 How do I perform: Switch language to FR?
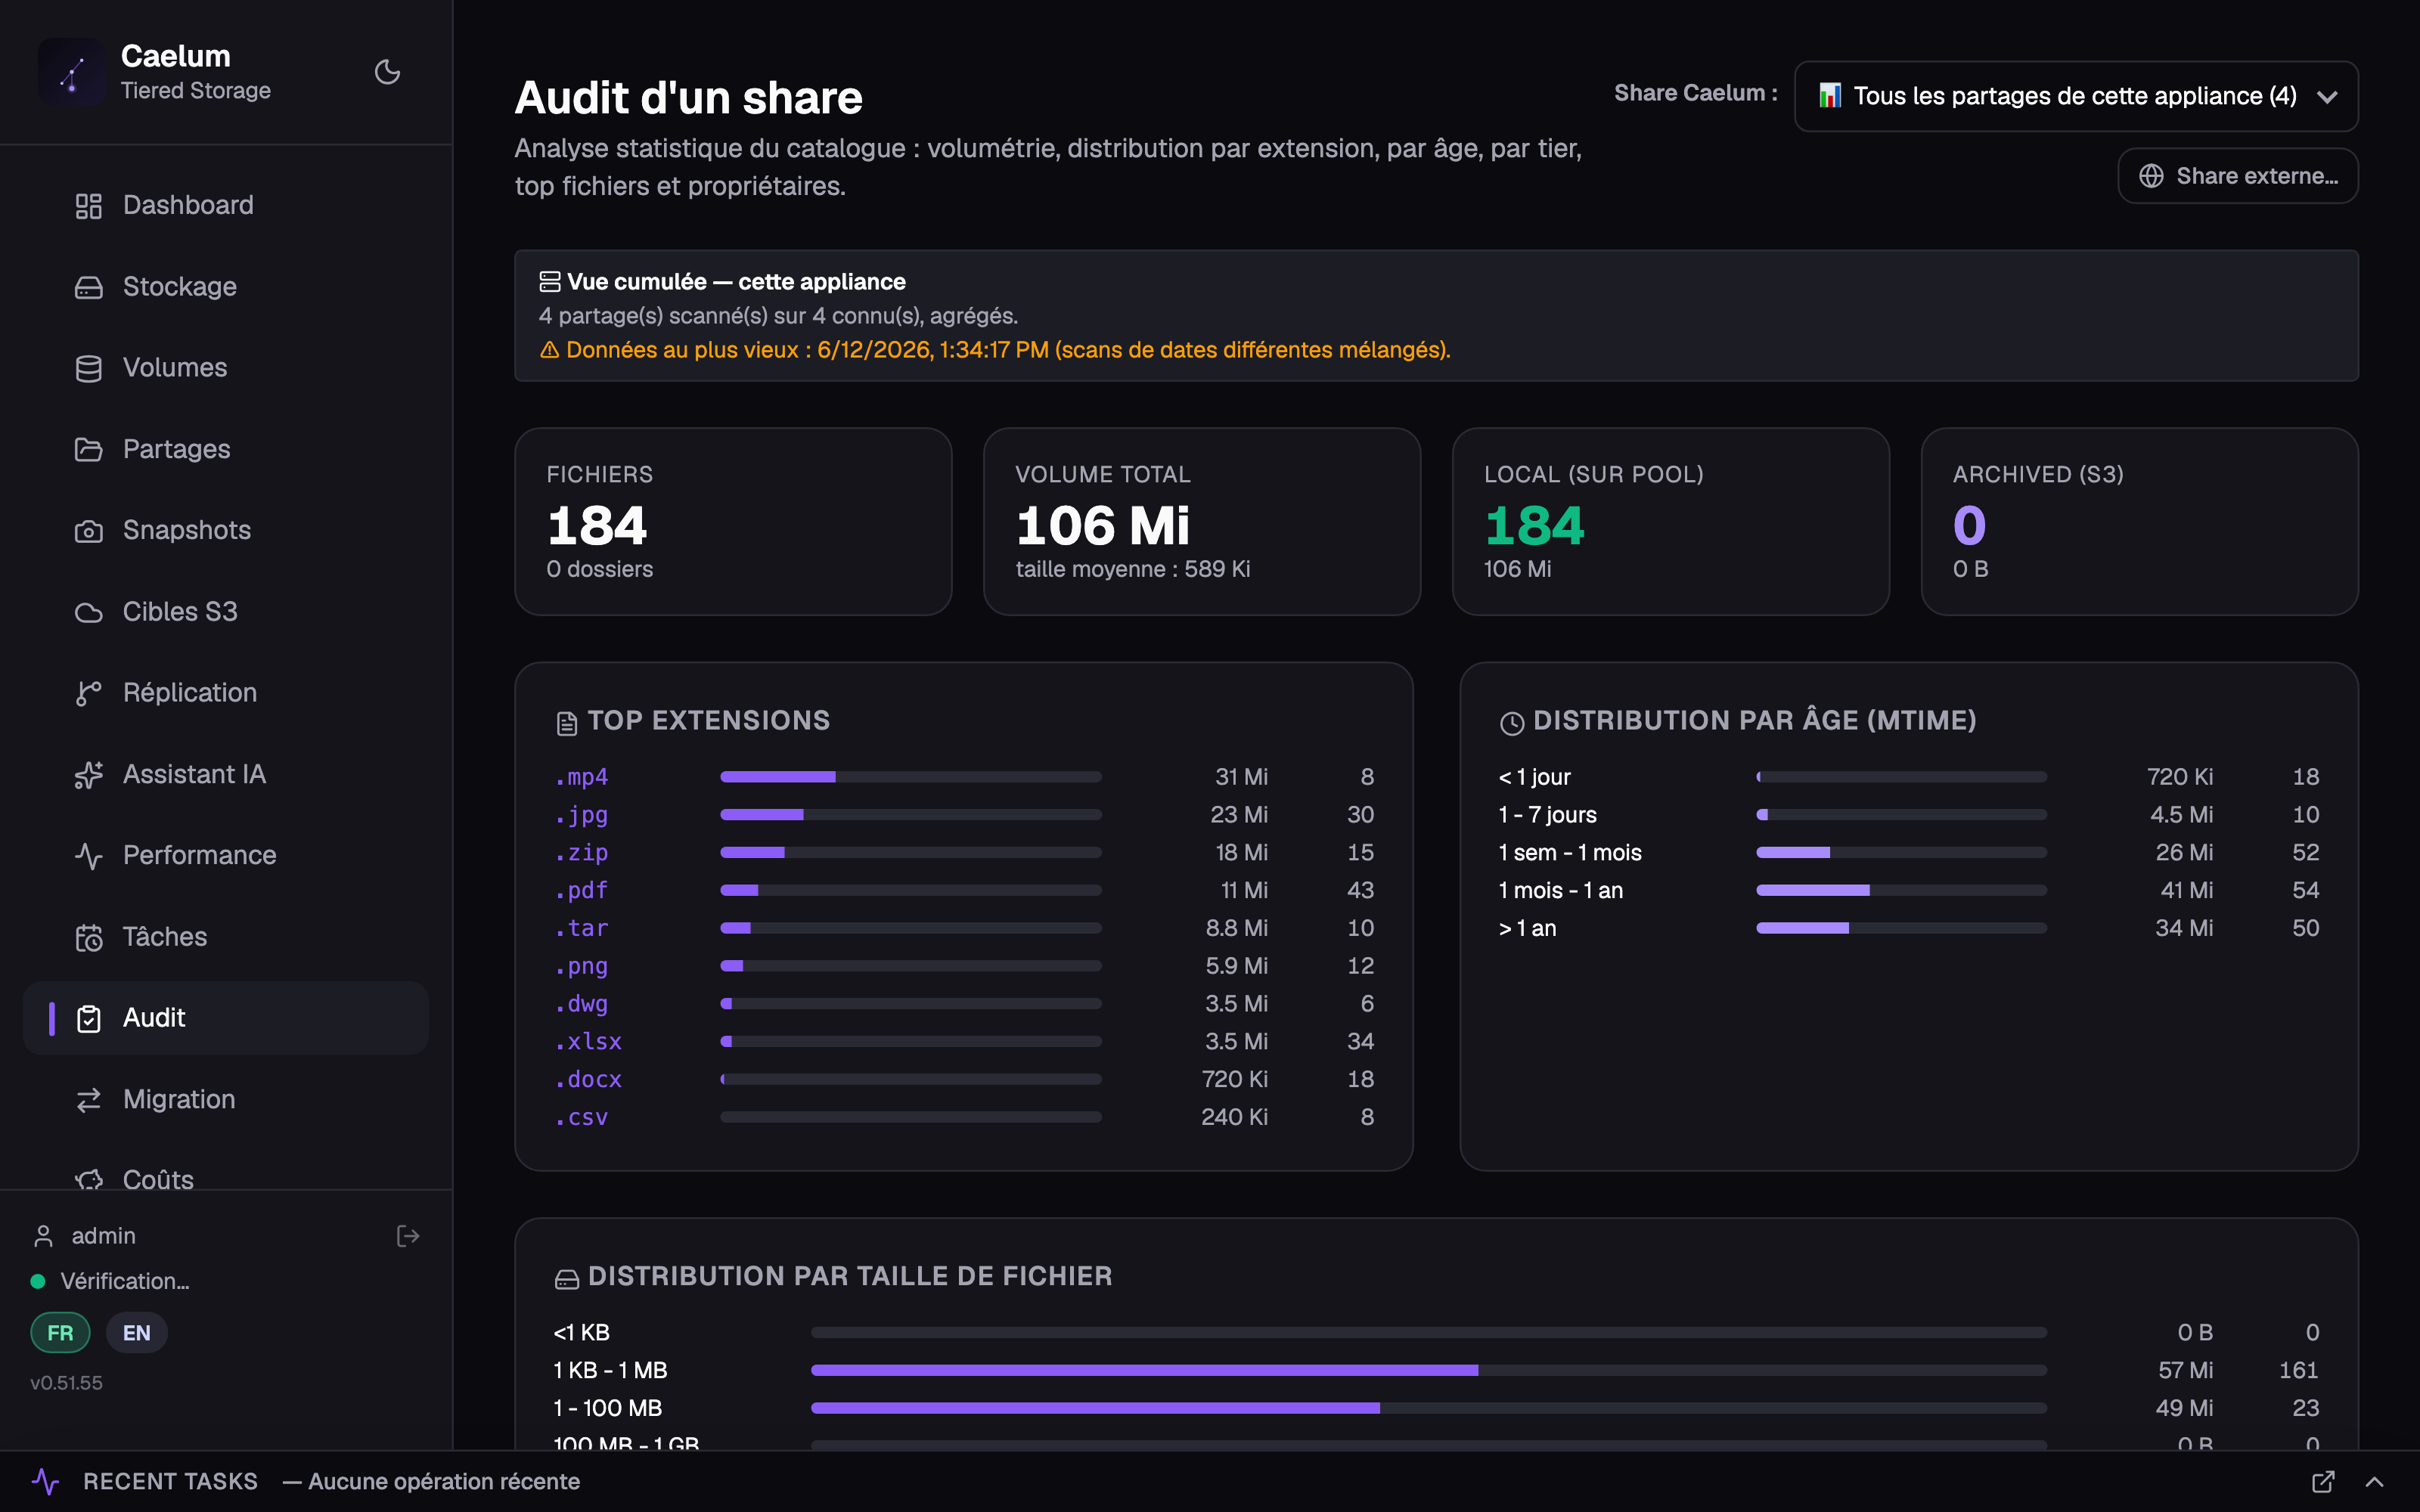pyautogui.click(x=60, y=1333)
